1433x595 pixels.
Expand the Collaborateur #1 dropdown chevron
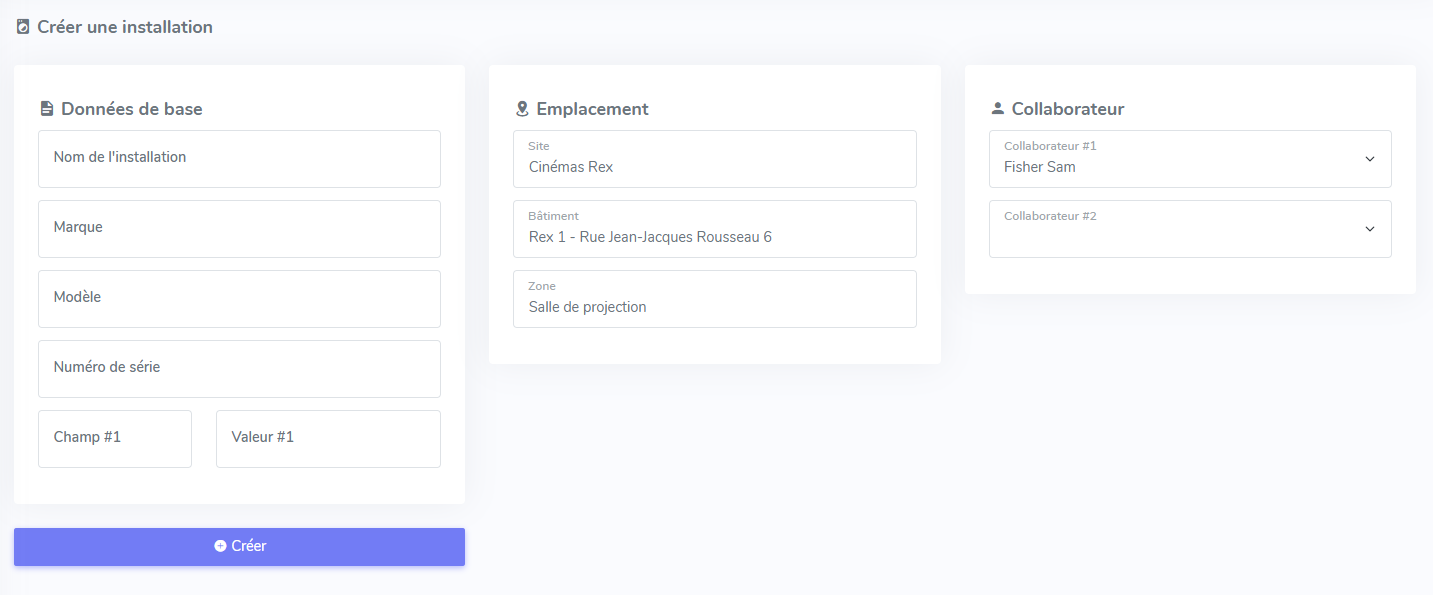pyautogui.click(x=1369, y=159)
